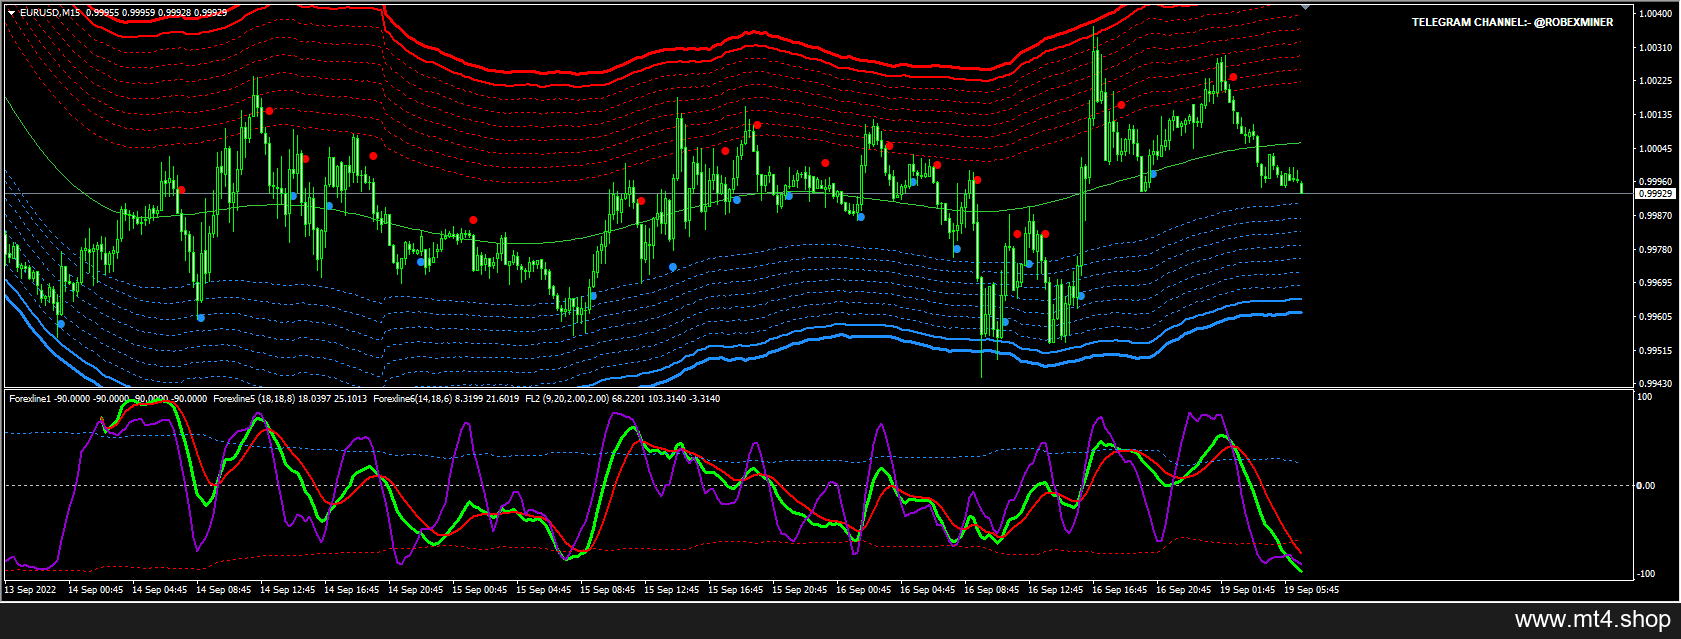
Task: Click the 14 Sep 12:45 time label
Action: (x=287, y=590)
